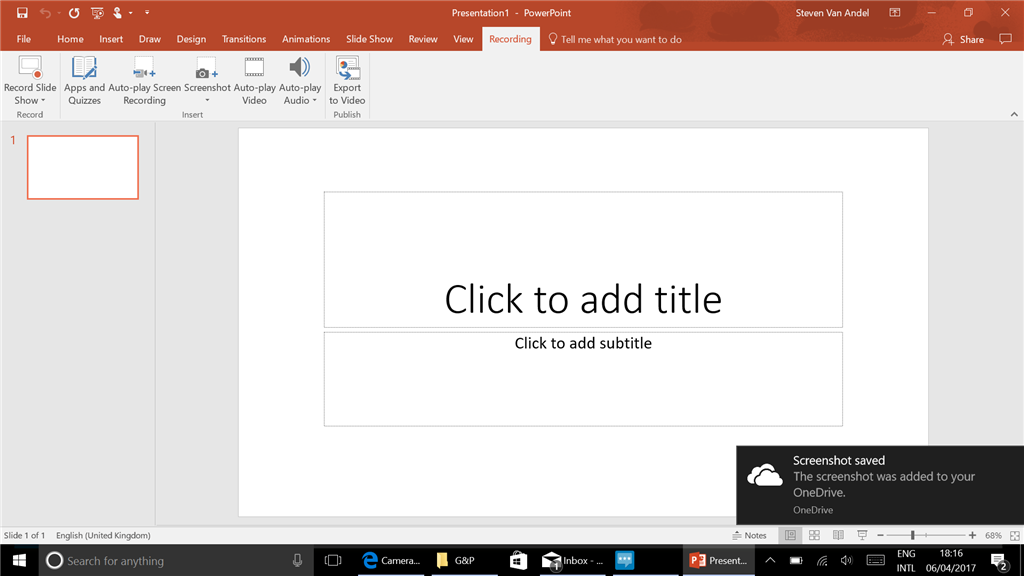Viewport: 1024px width, 576px height.
Task: Click the 68% zoom level
Action: [993, 536]
